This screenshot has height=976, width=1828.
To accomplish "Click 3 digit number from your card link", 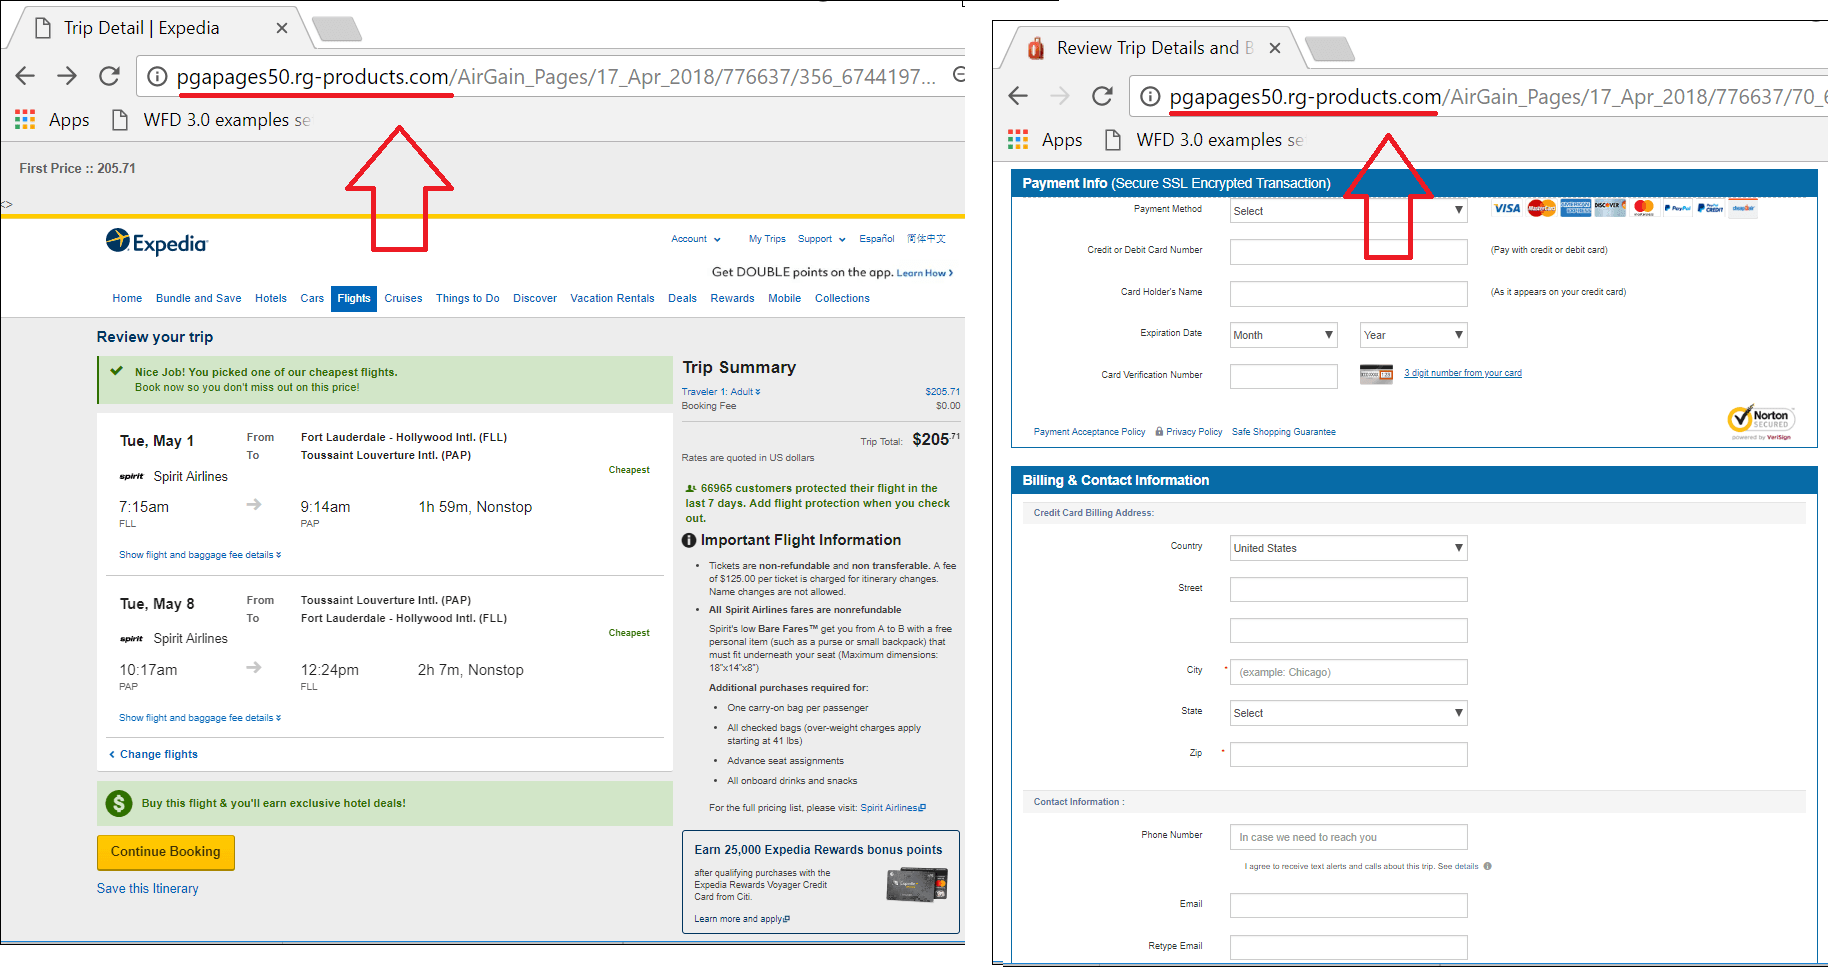I will (x=1463, y=373).
